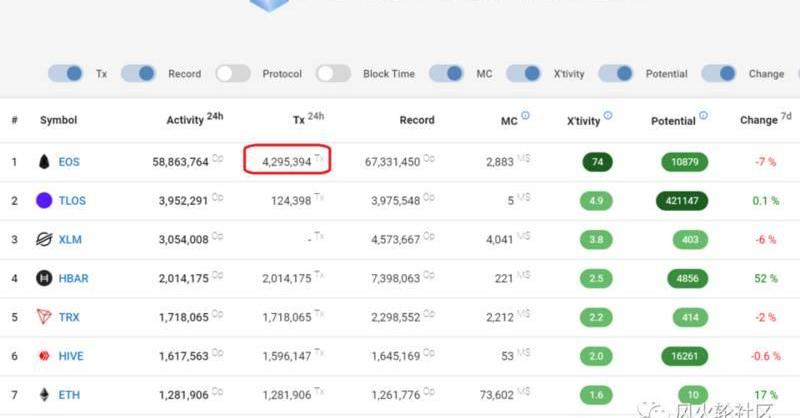Sort by Potential column header

[x=673, y=121]
